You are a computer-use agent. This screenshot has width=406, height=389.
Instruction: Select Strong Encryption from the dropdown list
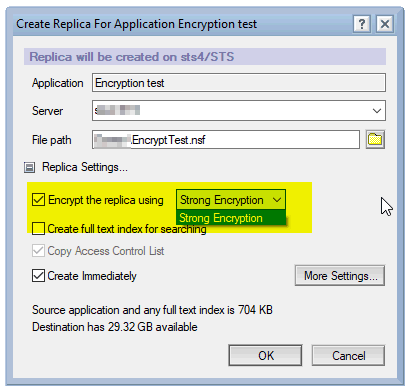(231, 218)
